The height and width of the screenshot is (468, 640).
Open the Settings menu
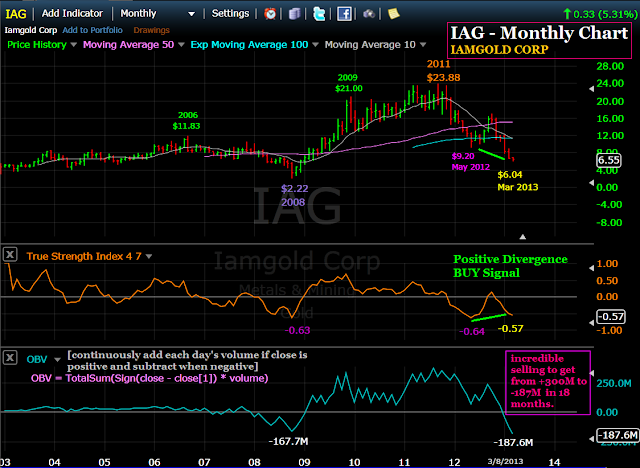tap(230, 13)
